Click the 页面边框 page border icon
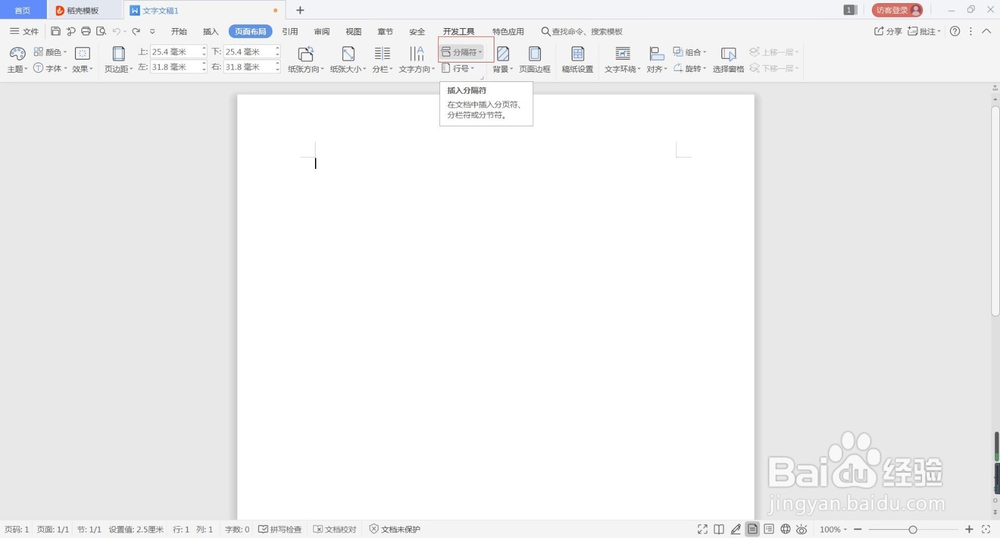This screenshot has height=538, width=1000. coord(534,54)
